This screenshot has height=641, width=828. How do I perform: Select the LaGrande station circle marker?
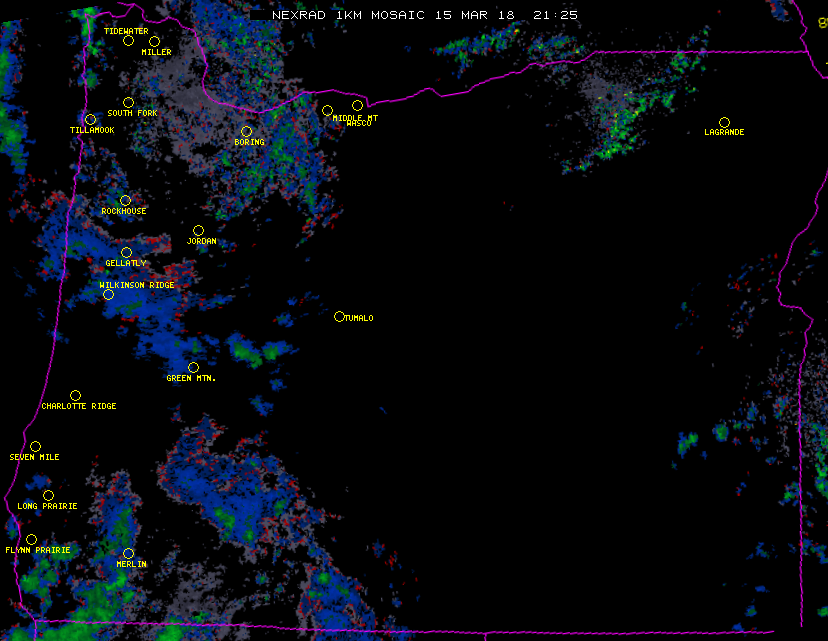pos(724,122)
